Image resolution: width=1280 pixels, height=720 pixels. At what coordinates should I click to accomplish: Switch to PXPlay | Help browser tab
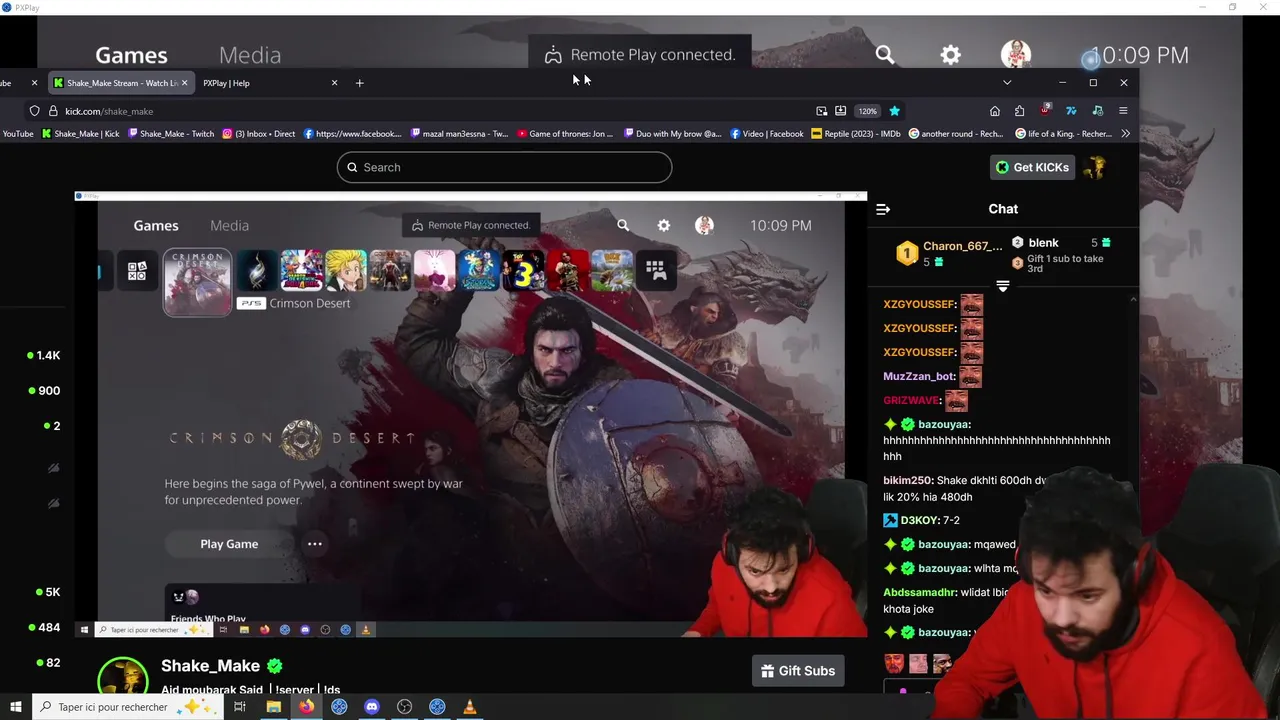(x=226, y=83)
